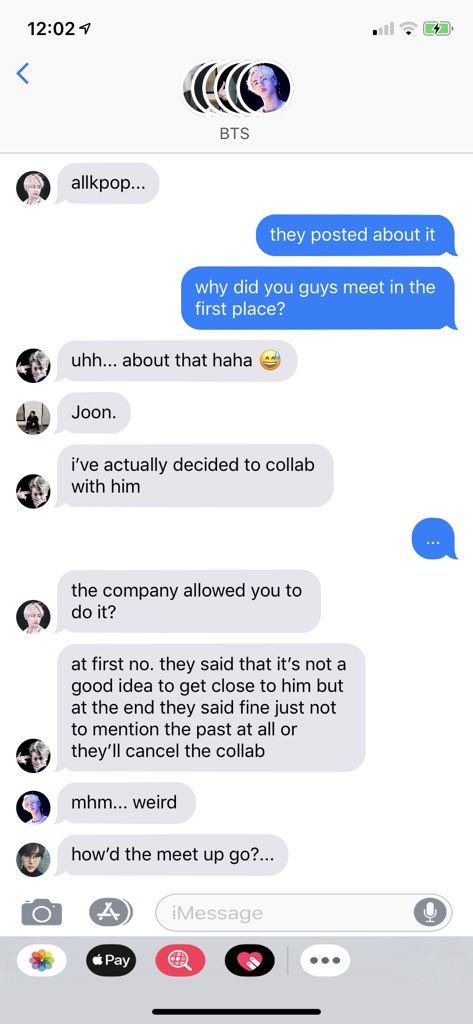Tap avatar next to 'mhm... weird'
Image resolution: width=473 pixels, height=1024 pixels.
click(x=33, y=807)
